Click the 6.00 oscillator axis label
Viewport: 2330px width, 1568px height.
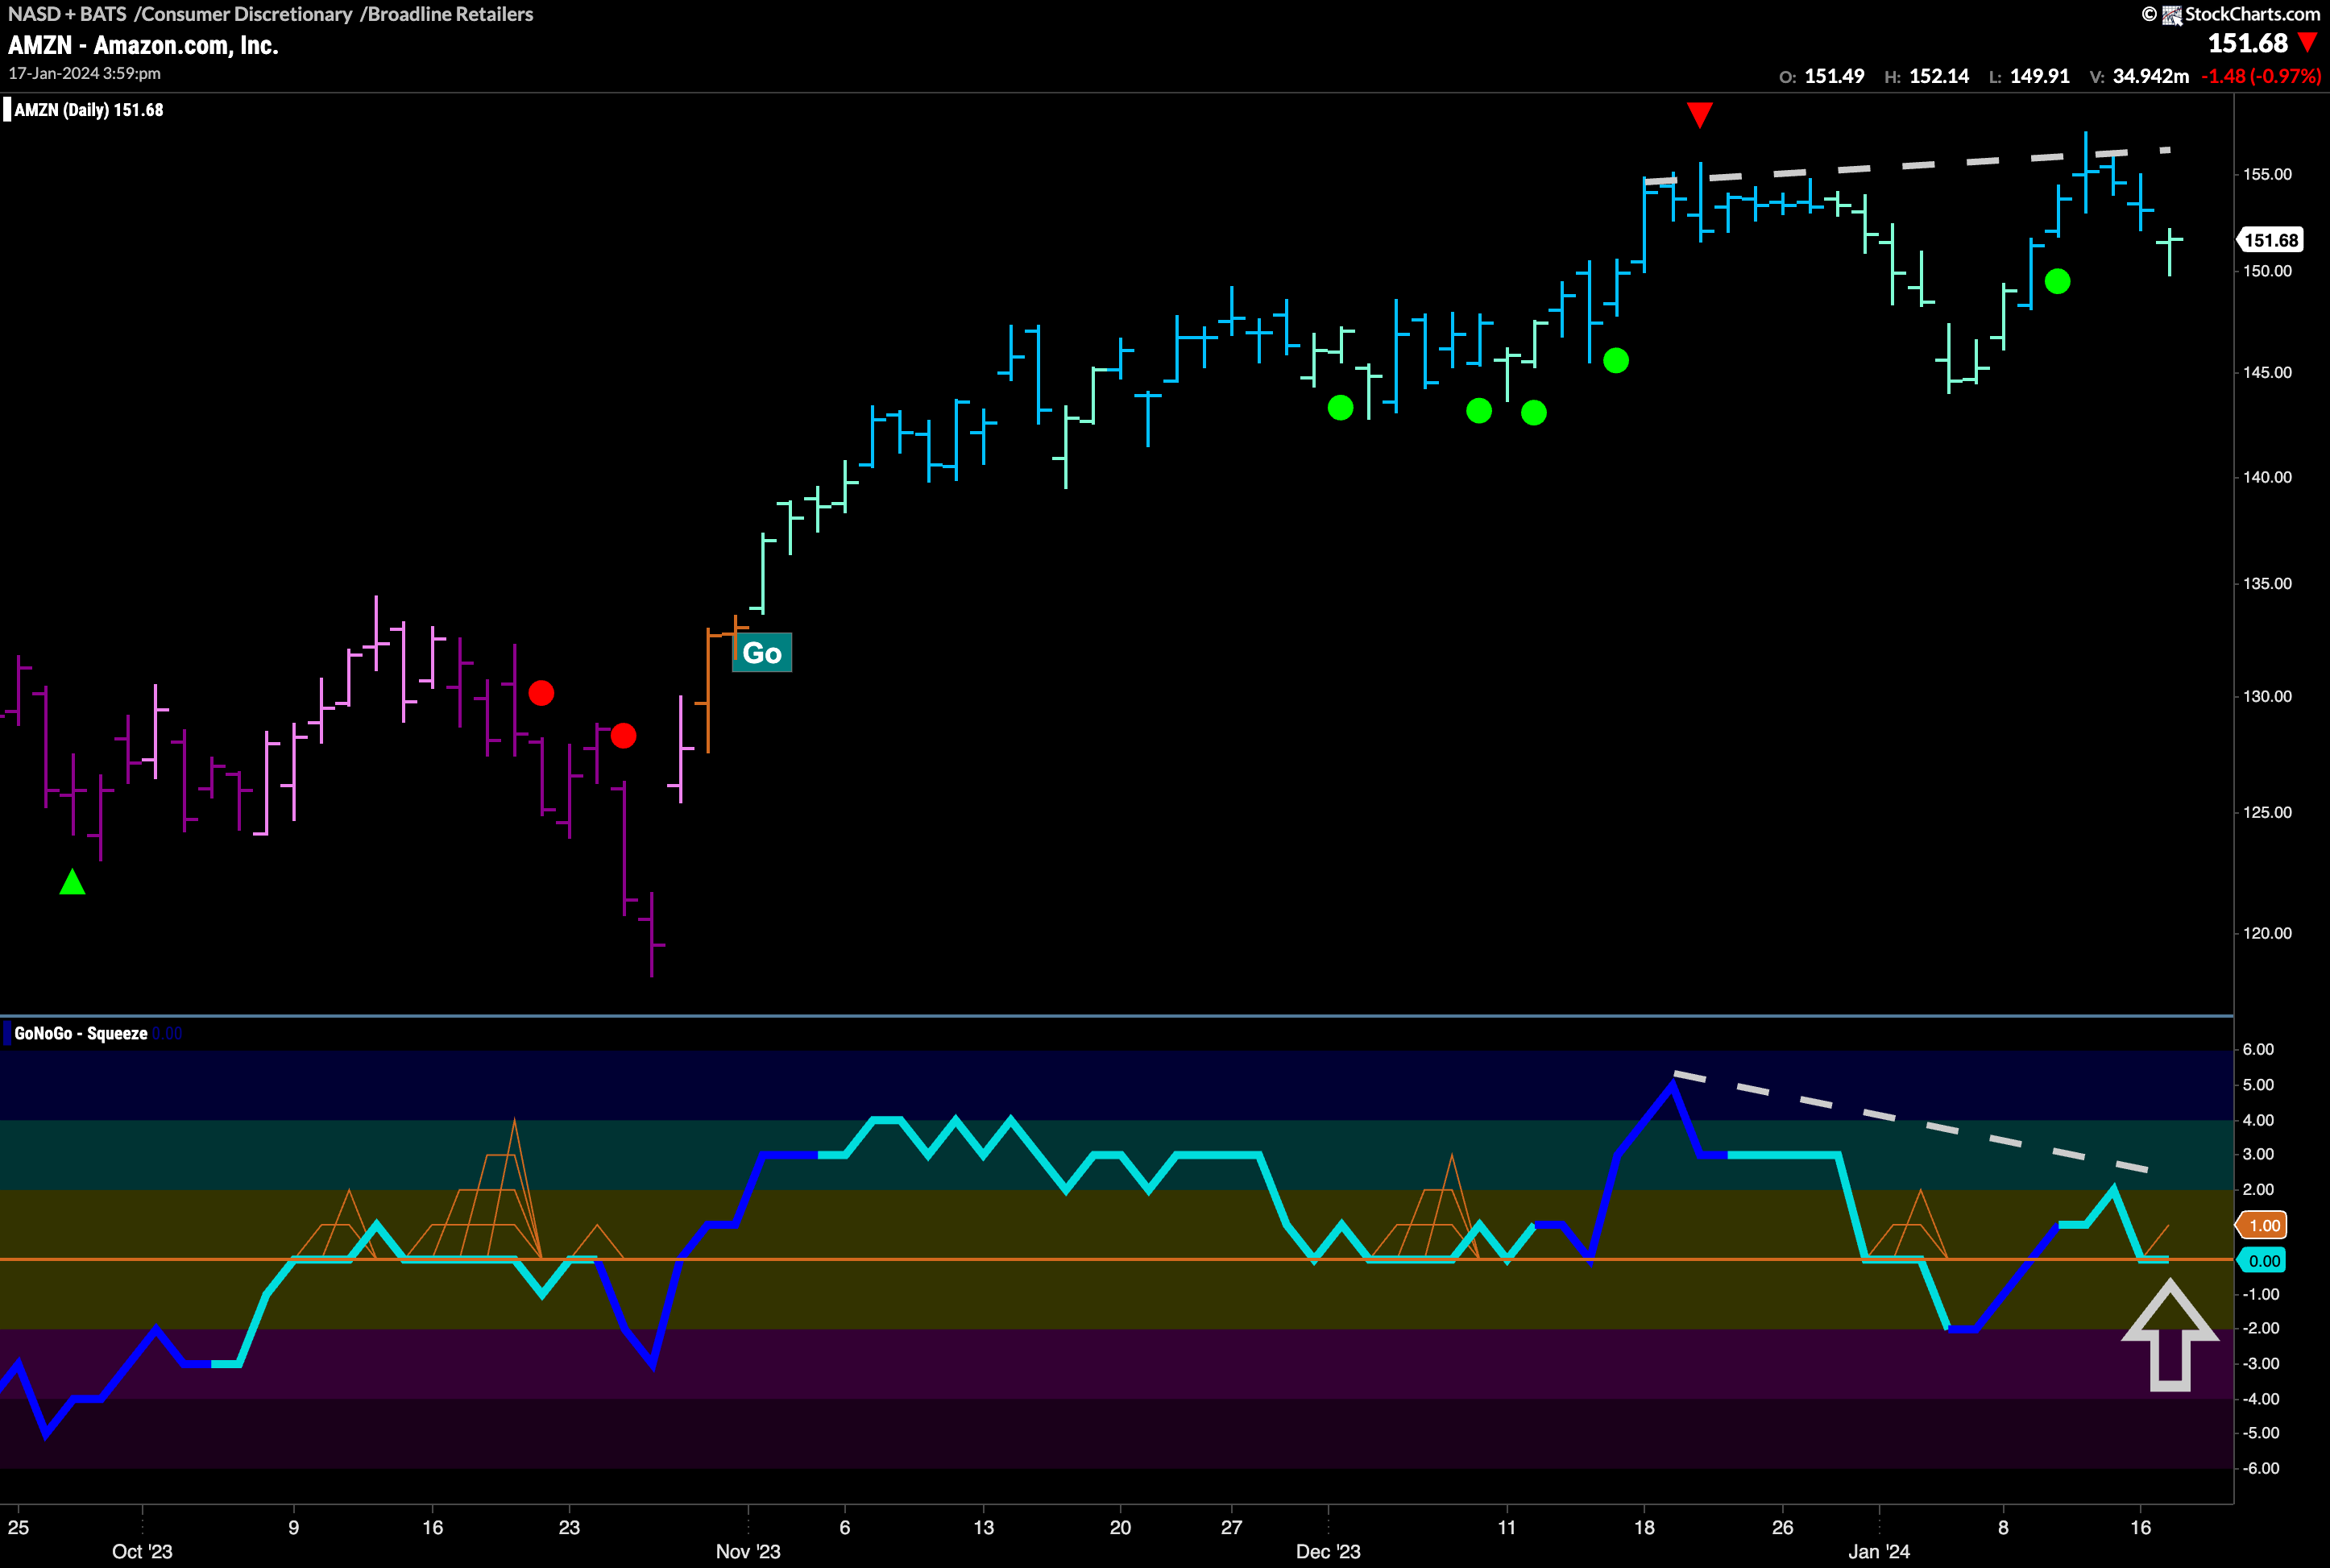tap(2258, 1049)
